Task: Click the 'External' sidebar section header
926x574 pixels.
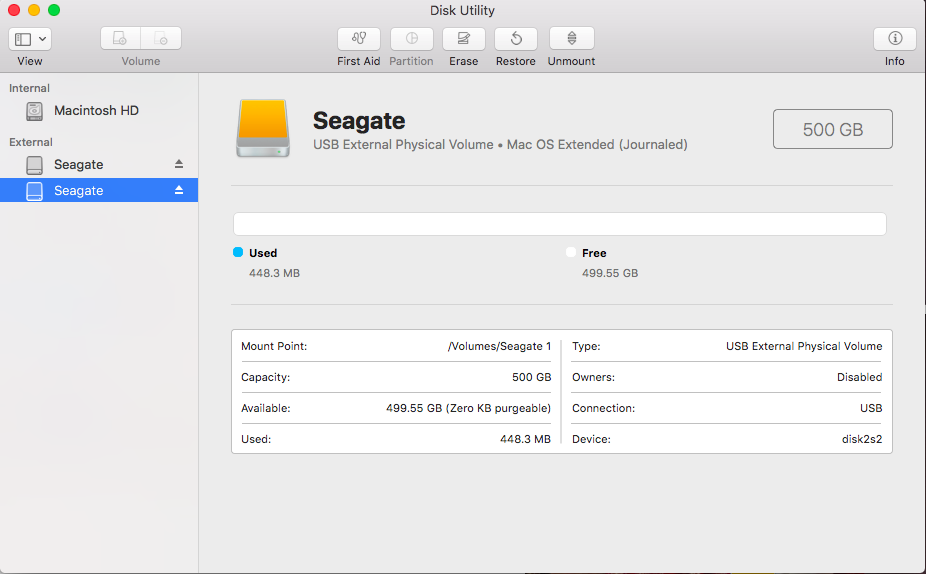Action: (31, 142)
